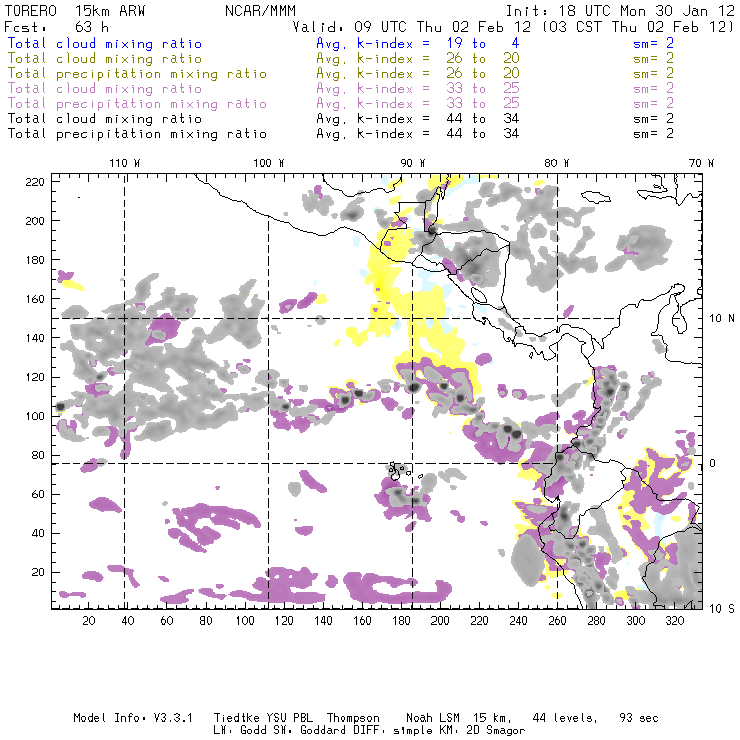Click "Avg. k-index = 19 to 4" text
The image size is (740, 740).
(x=418, y=44)
